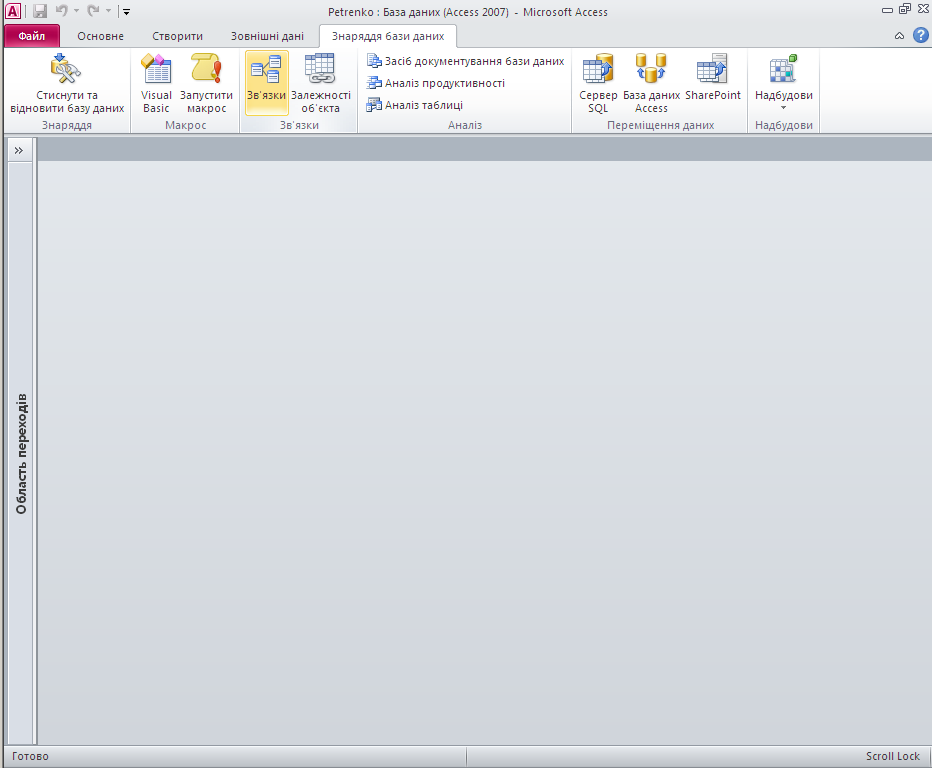Screen dimensions: 932x768
Task: Switch to the Основне tab
Action: [100, 36]
